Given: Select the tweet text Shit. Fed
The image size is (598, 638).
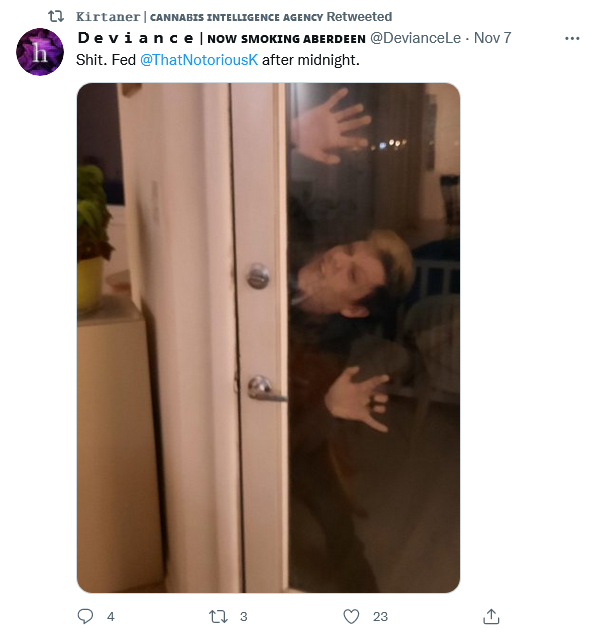Looking at the screenshot, I should (106, 60).
